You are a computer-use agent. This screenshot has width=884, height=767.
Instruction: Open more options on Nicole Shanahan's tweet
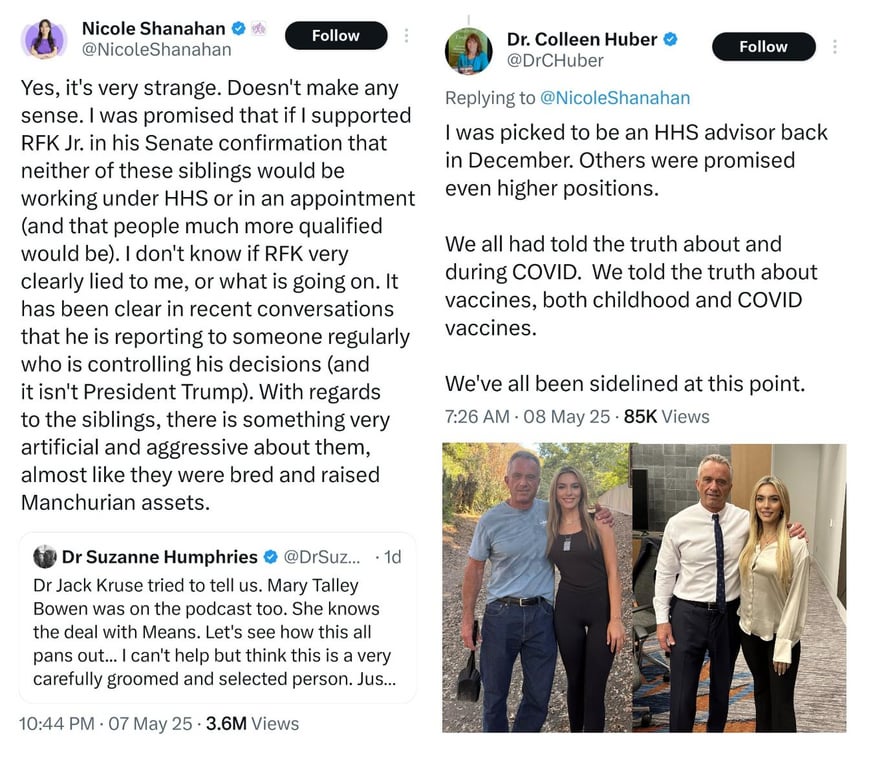point(406,36)
